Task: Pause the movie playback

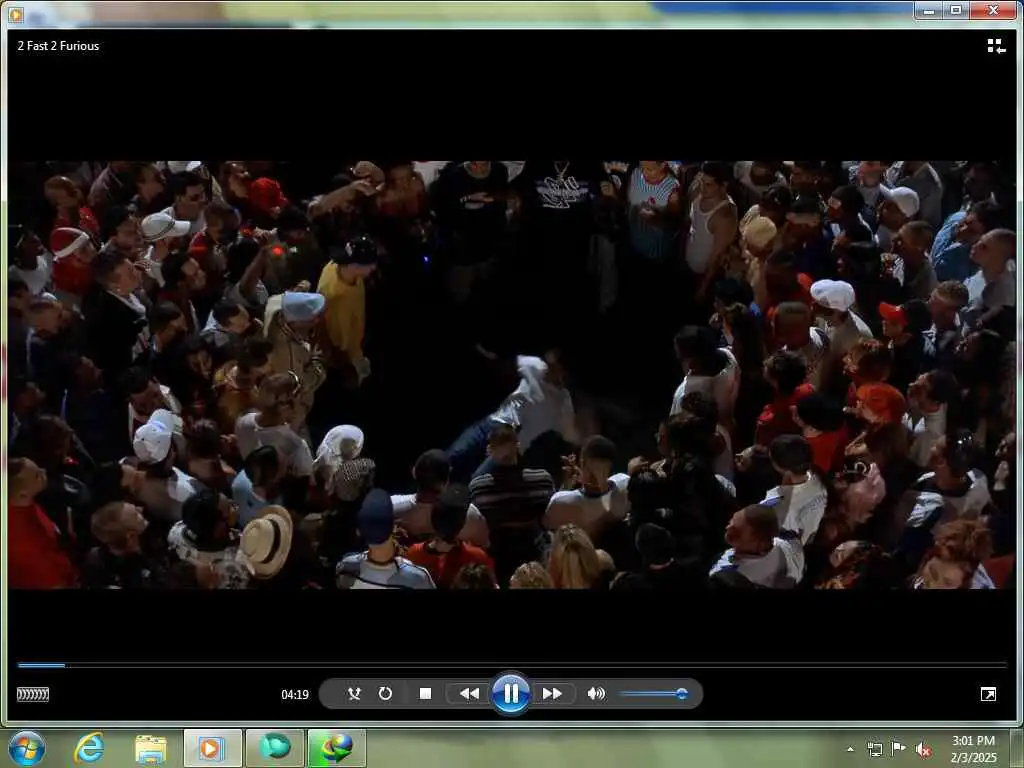Action: 511,694
